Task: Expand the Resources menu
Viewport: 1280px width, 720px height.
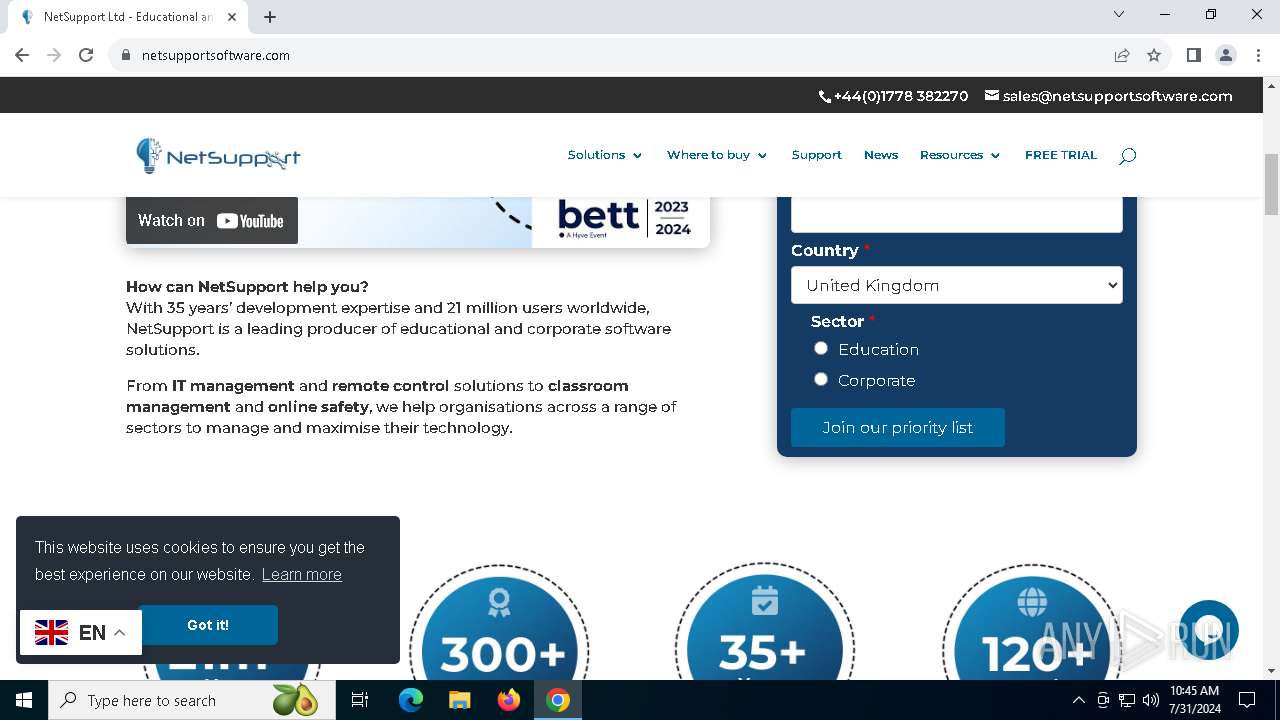Action: coord(960,155)
